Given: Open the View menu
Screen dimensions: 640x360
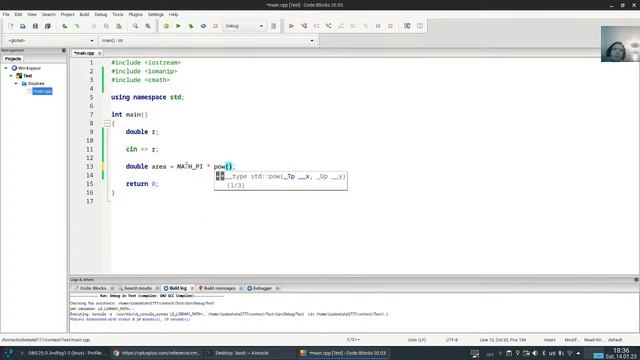Looking at the screenshot, I should pyautogui.click(x=31, y=14).
